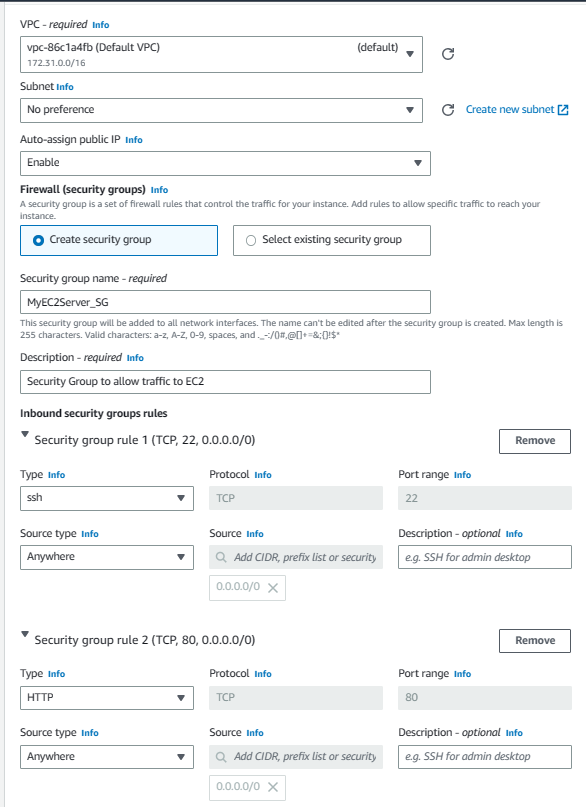Refresh the VPC list
The image size is (586, 807).
tap(448, 54)
